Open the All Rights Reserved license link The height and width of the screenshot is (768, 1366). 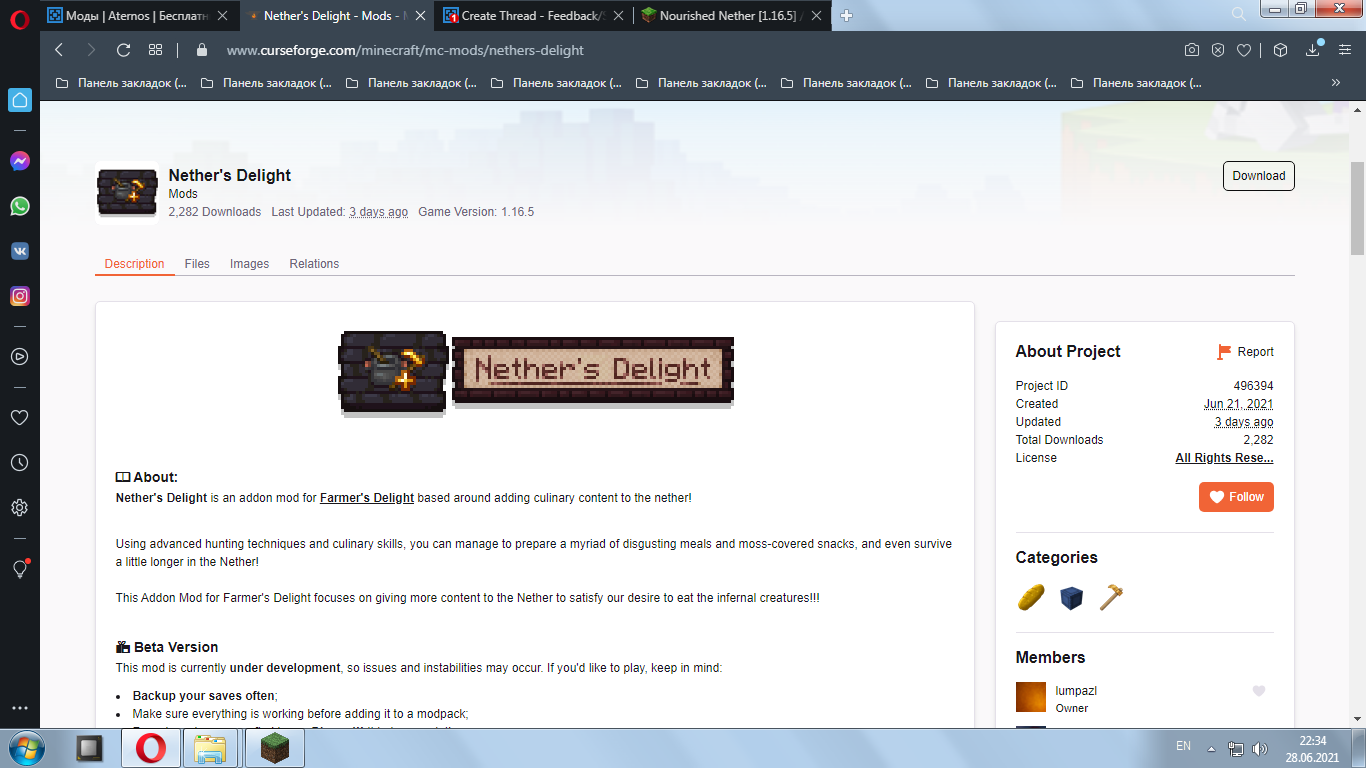tap(1224, 458)
